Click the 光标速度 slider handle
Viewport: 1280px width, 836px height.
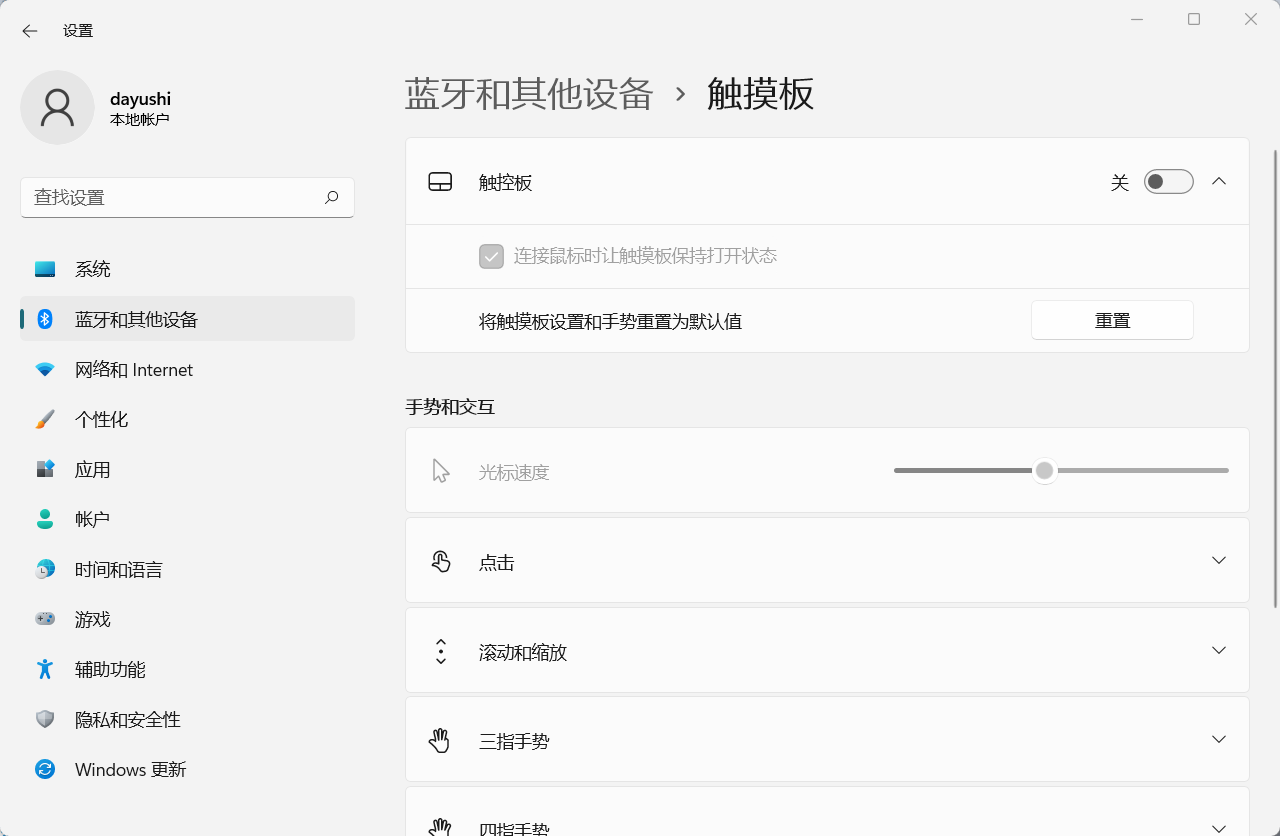1044,471
